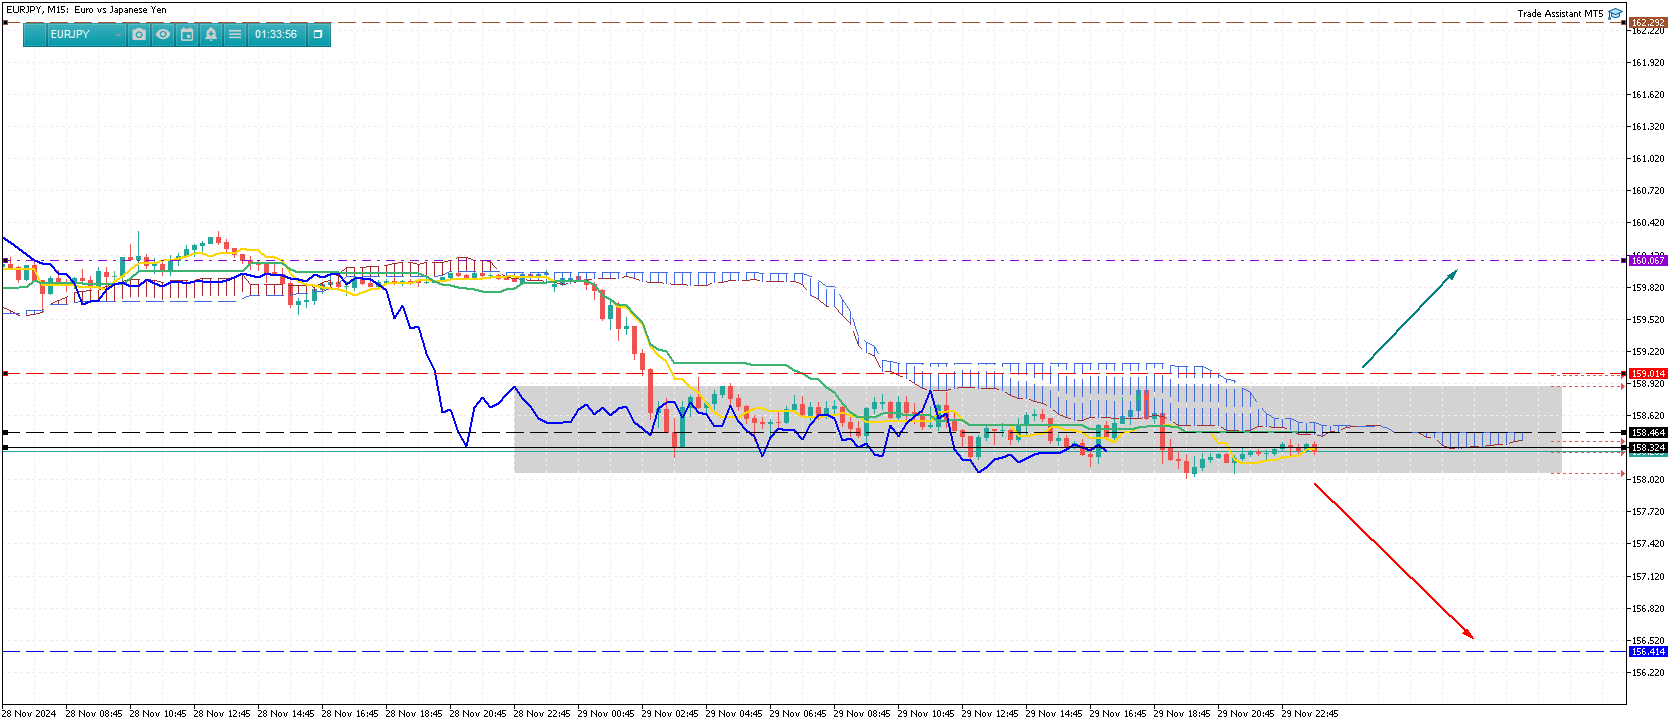Toggle the eye visibility icon
This screenshot has width=1679, height=725.
point(163,34)
